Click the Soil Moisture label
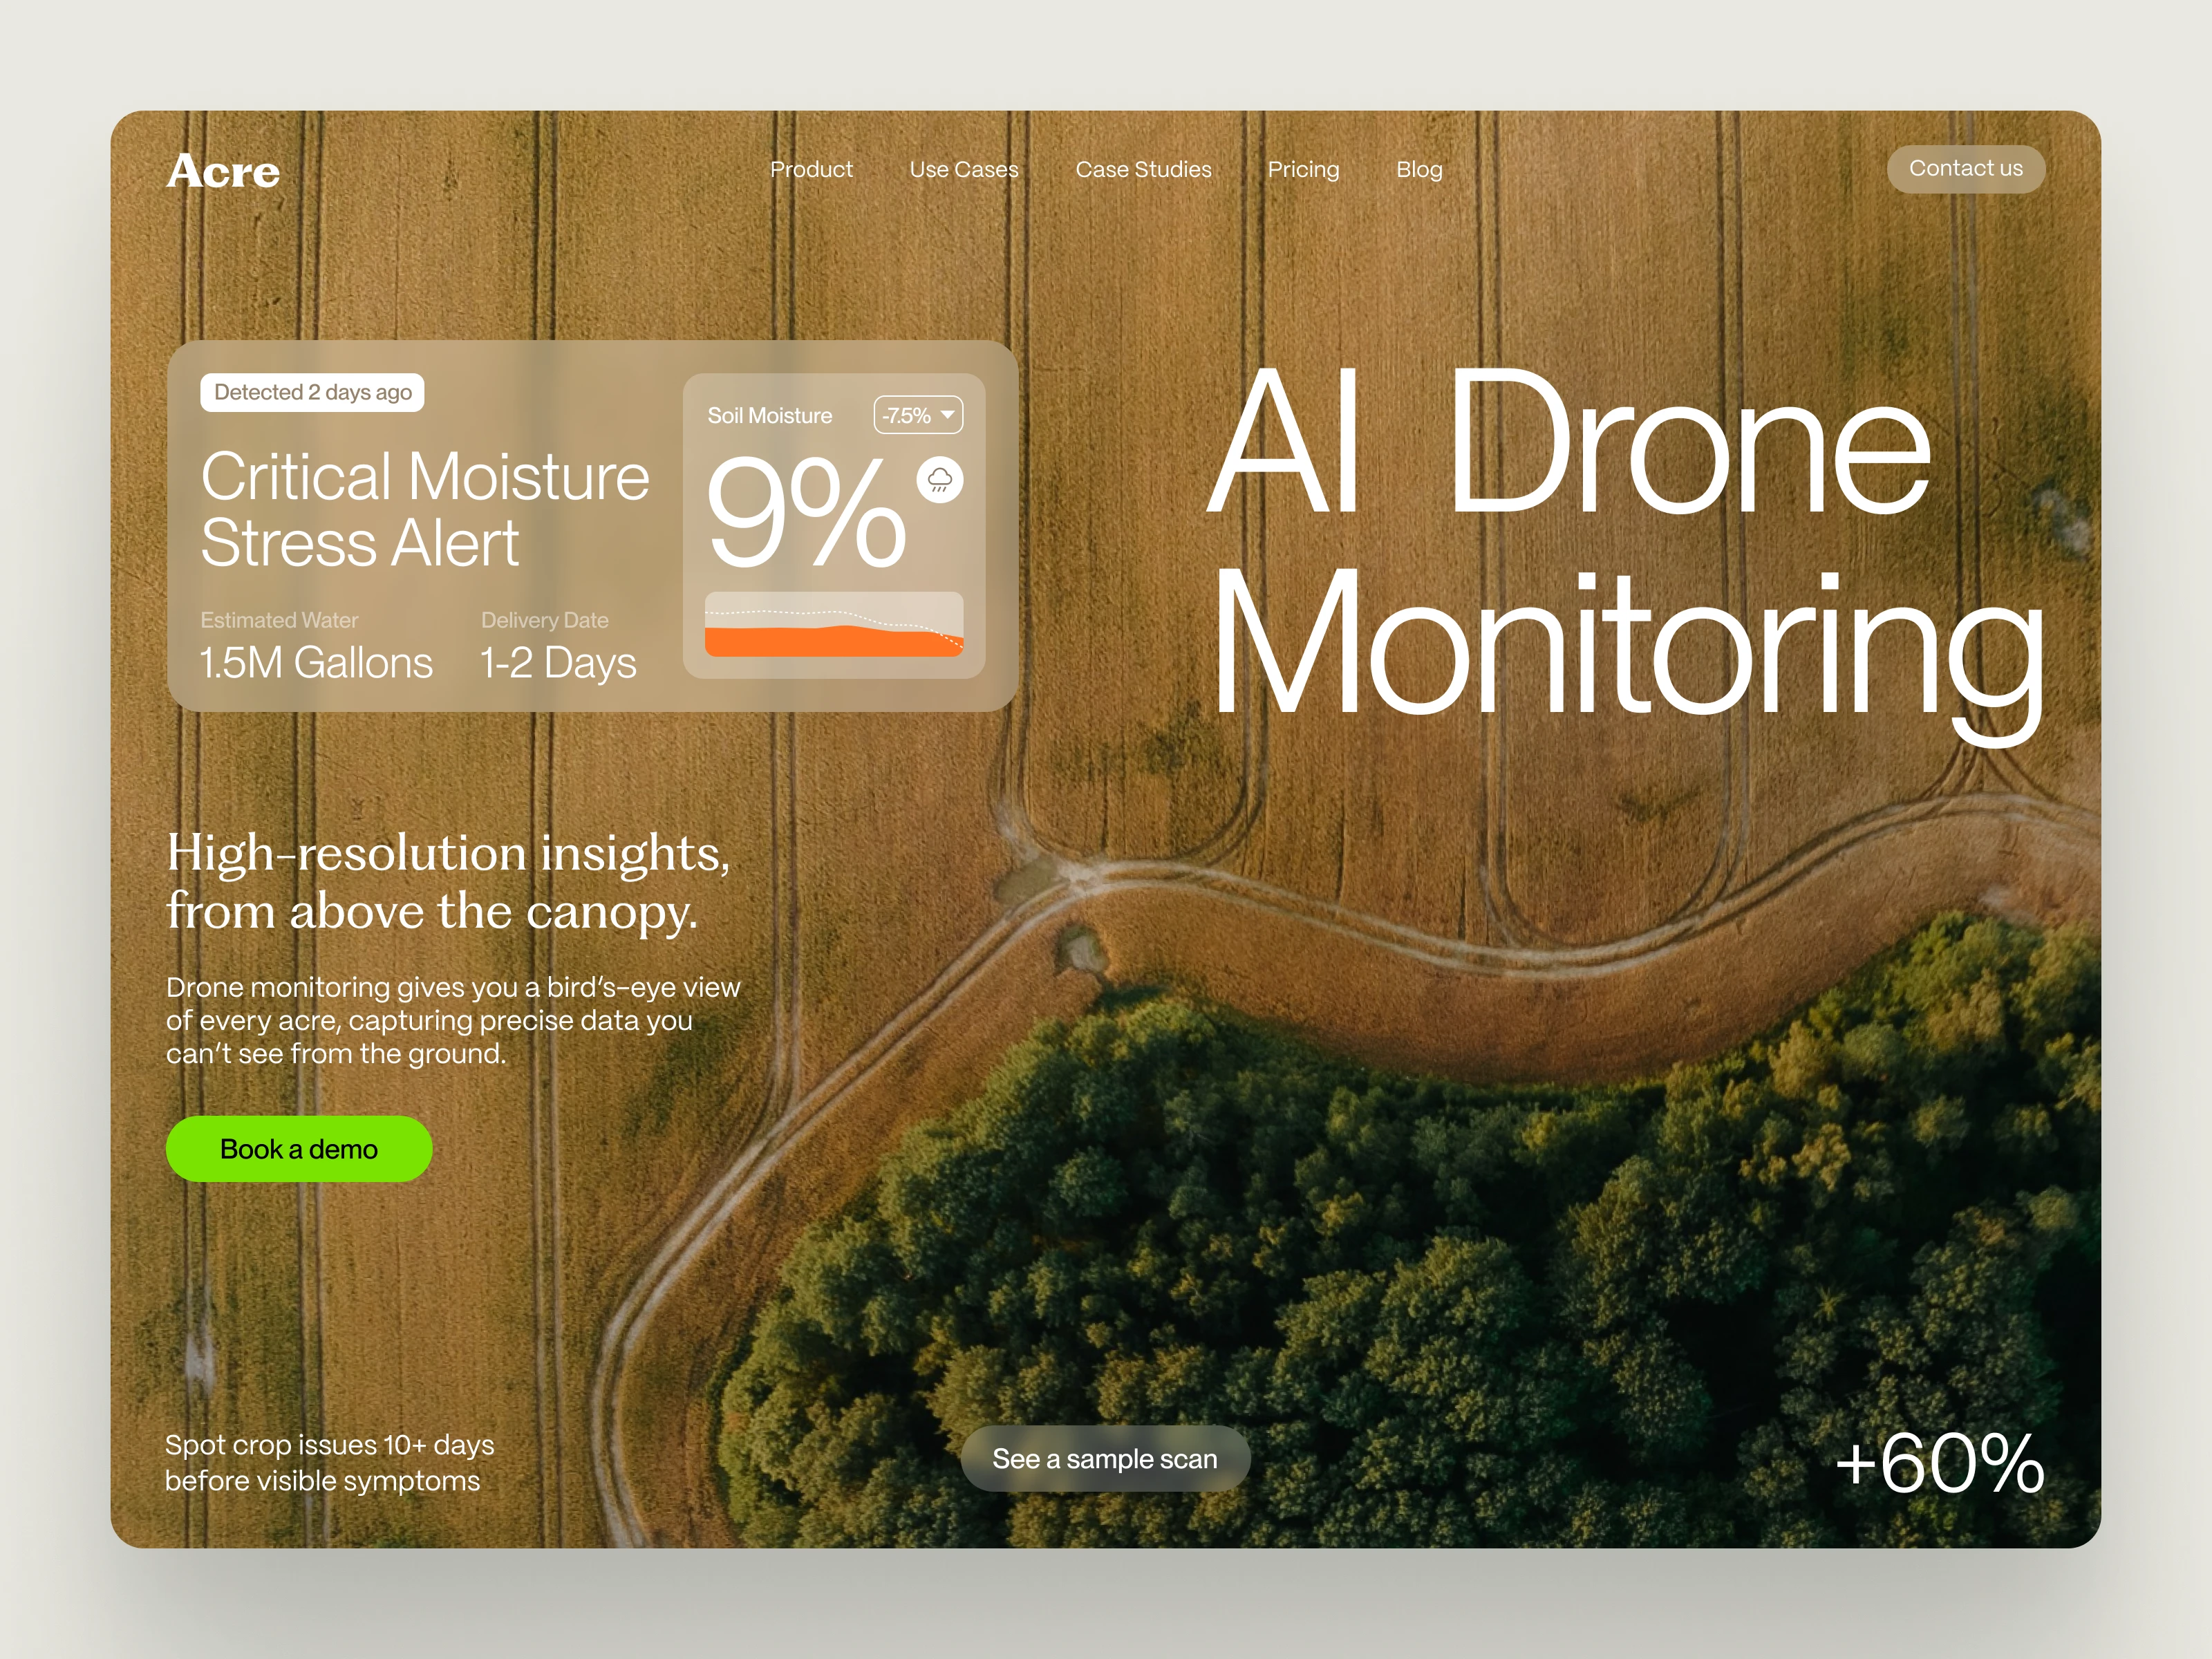This screenshot has height=1659, width=2212. pos(769,415)
